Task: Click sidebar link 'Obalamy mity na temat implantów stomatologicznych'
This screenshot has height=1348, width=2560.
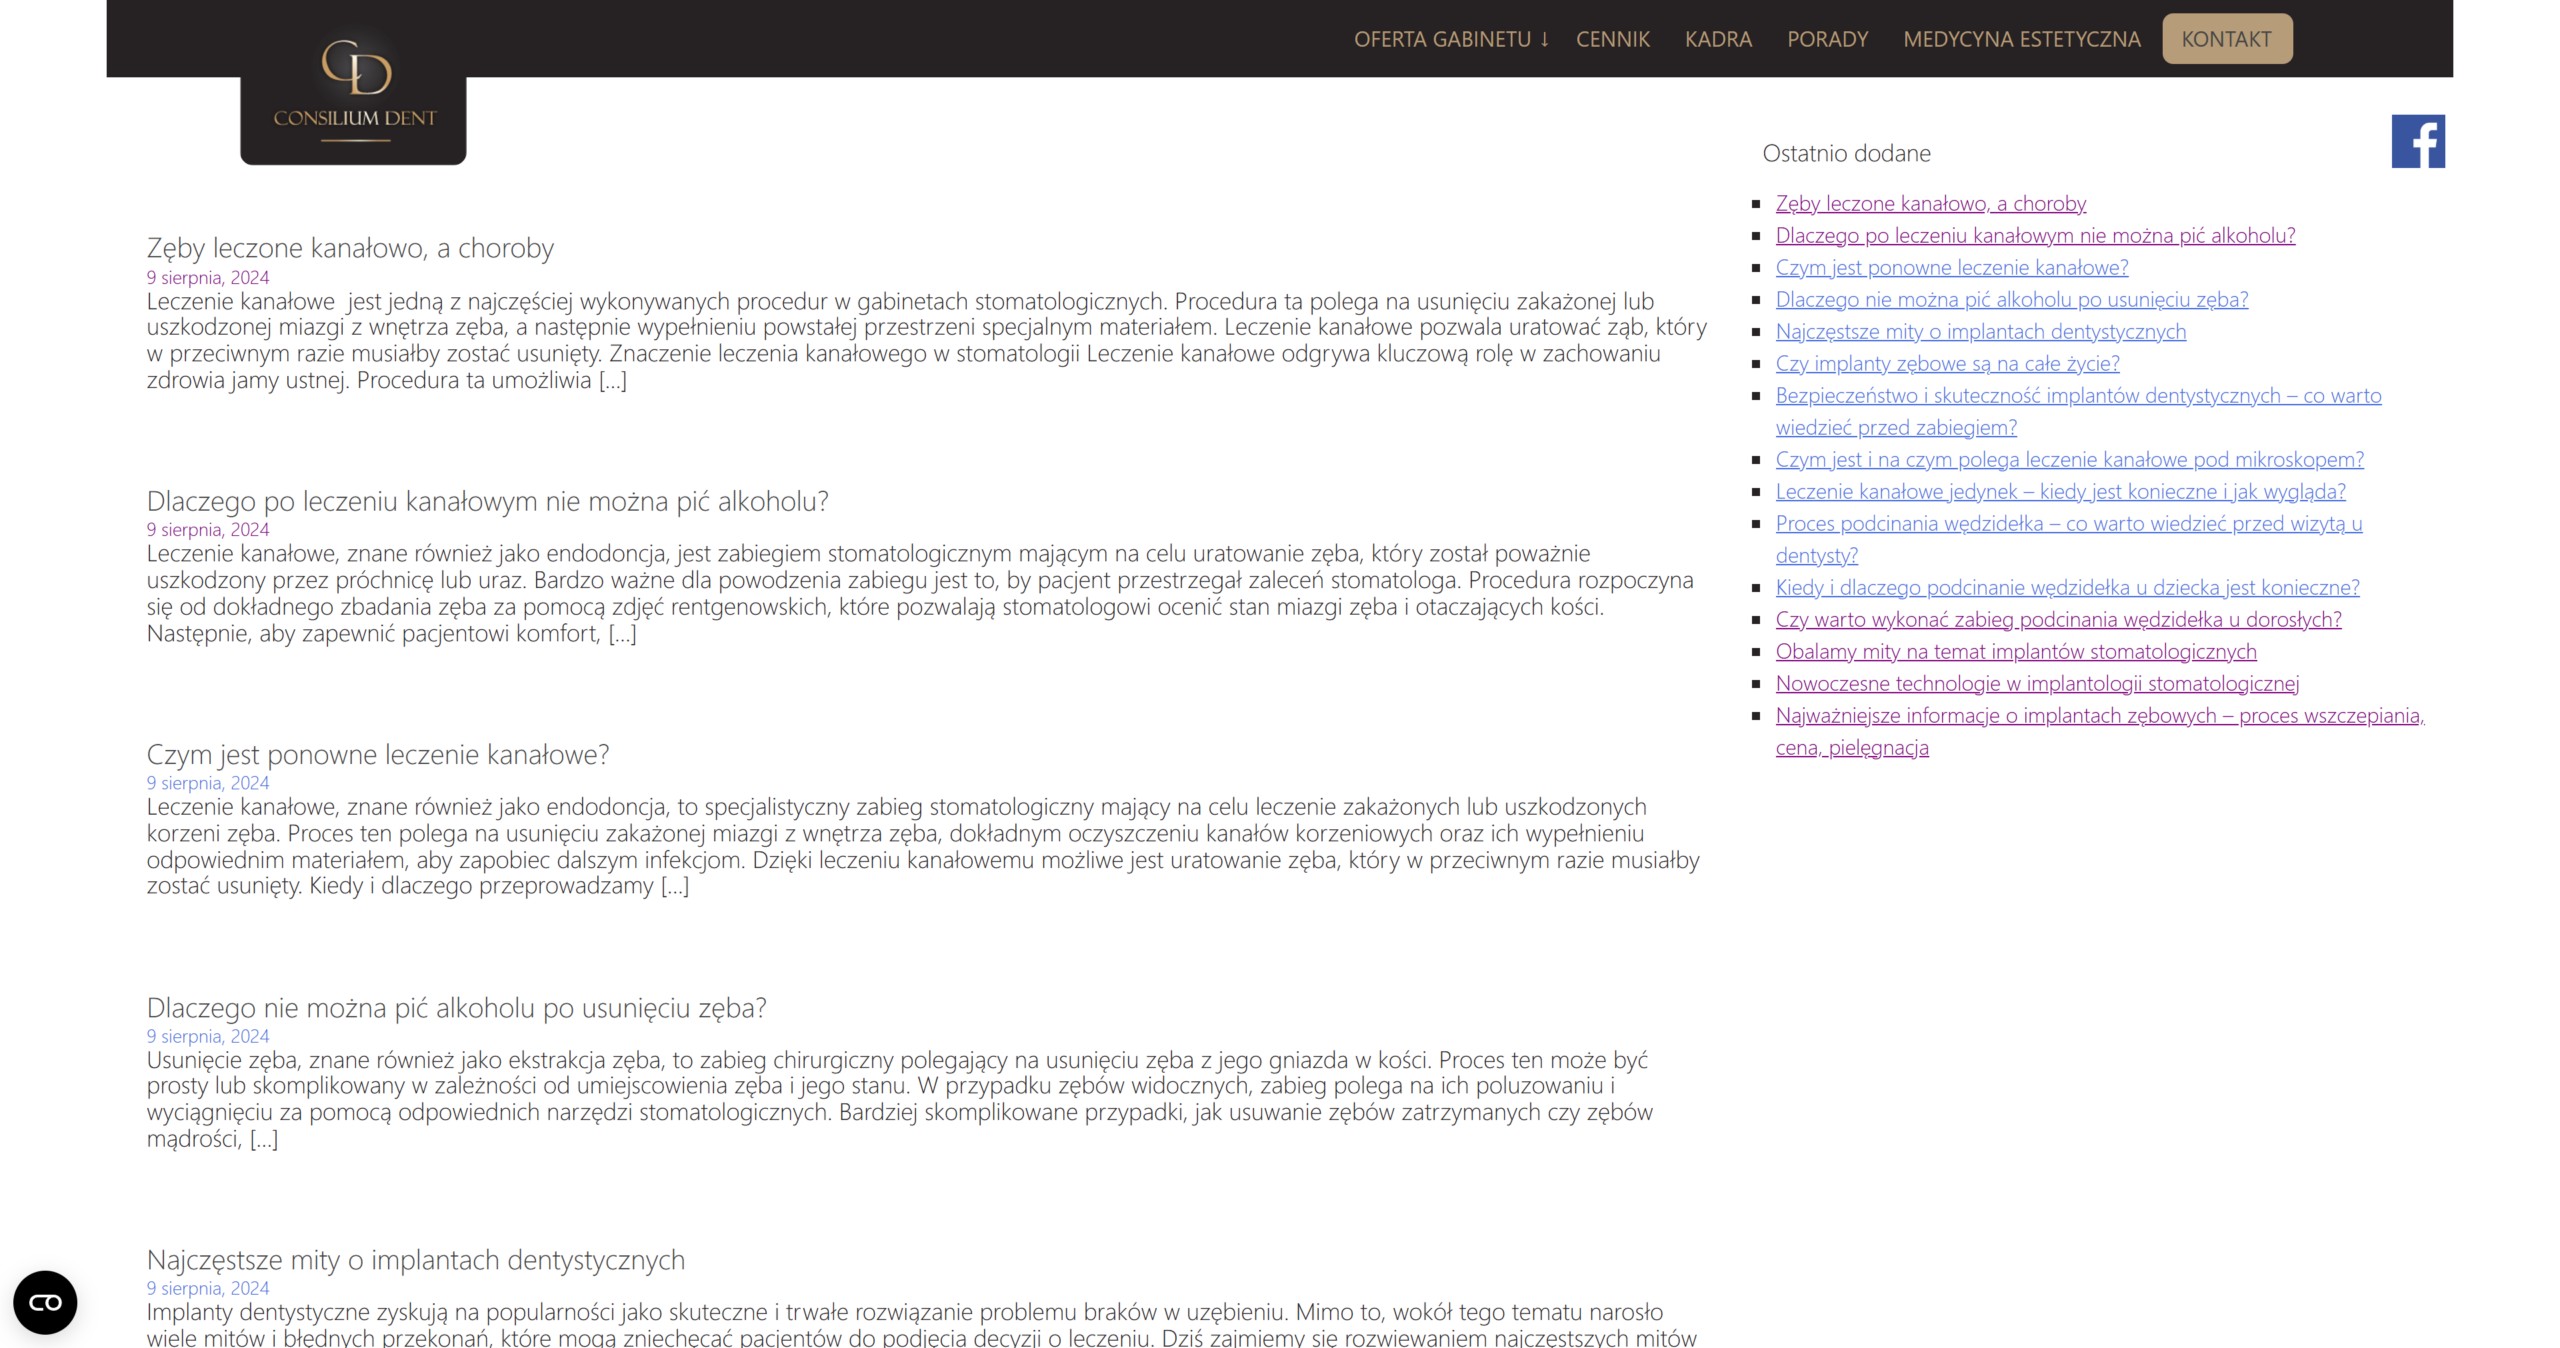Action: tap(2015, 652)
